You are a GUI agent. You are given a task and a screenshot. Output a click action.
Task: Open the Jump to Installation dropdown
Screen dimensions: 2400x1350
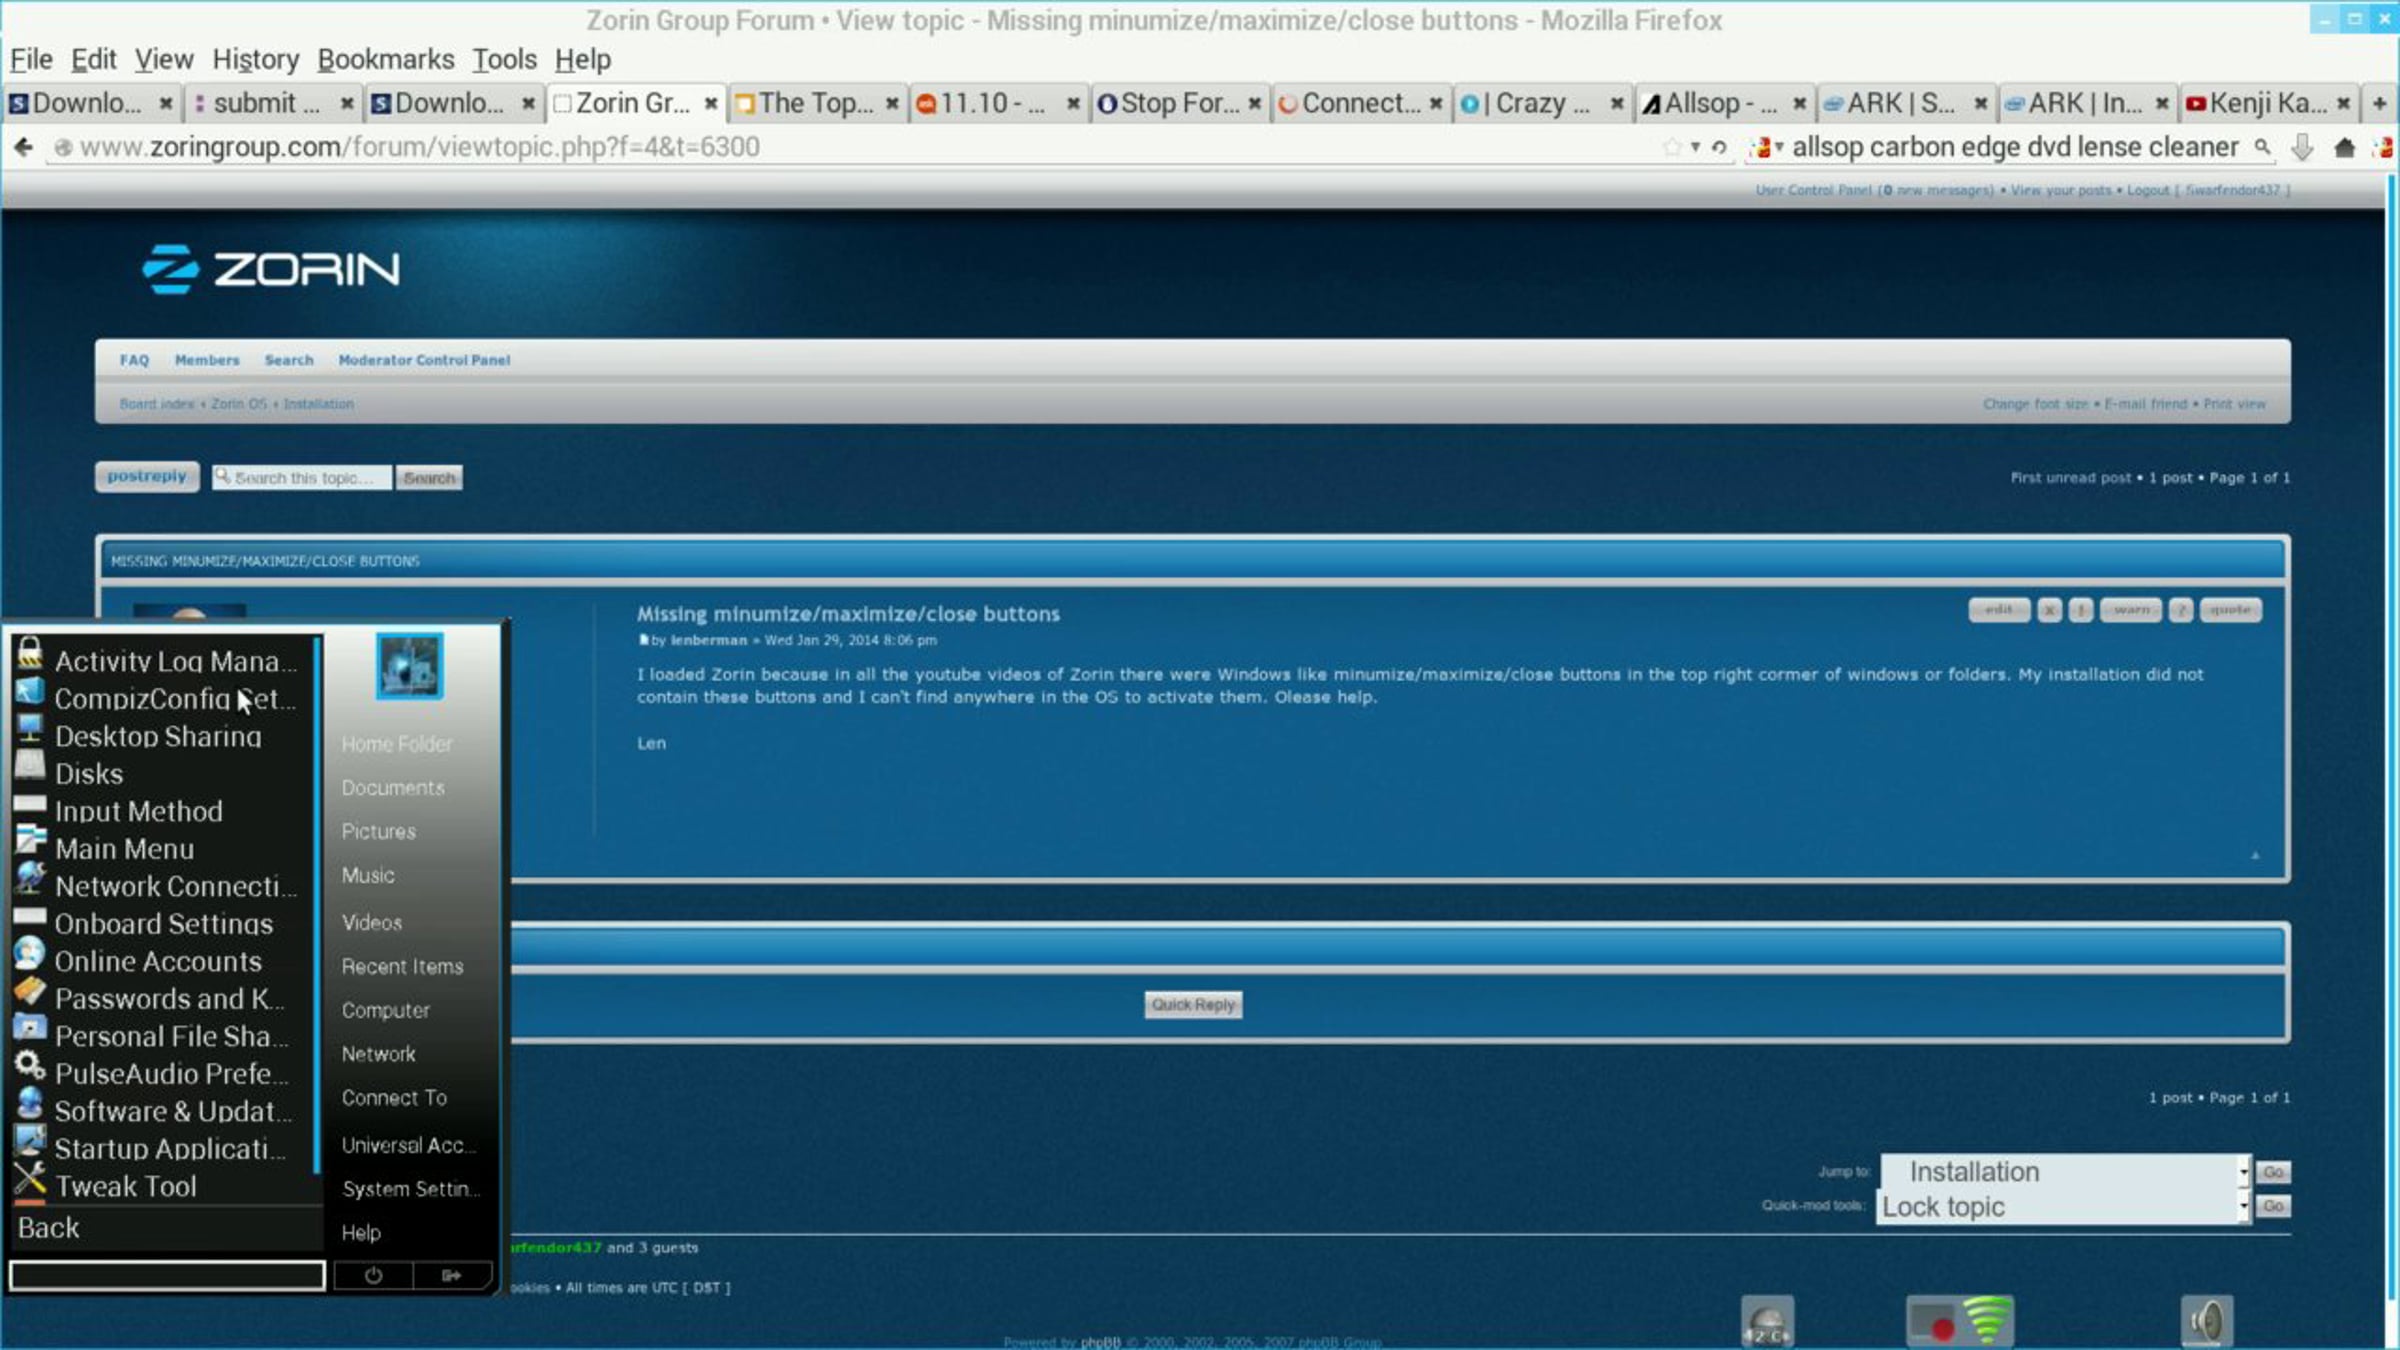coord(2065,1171)
